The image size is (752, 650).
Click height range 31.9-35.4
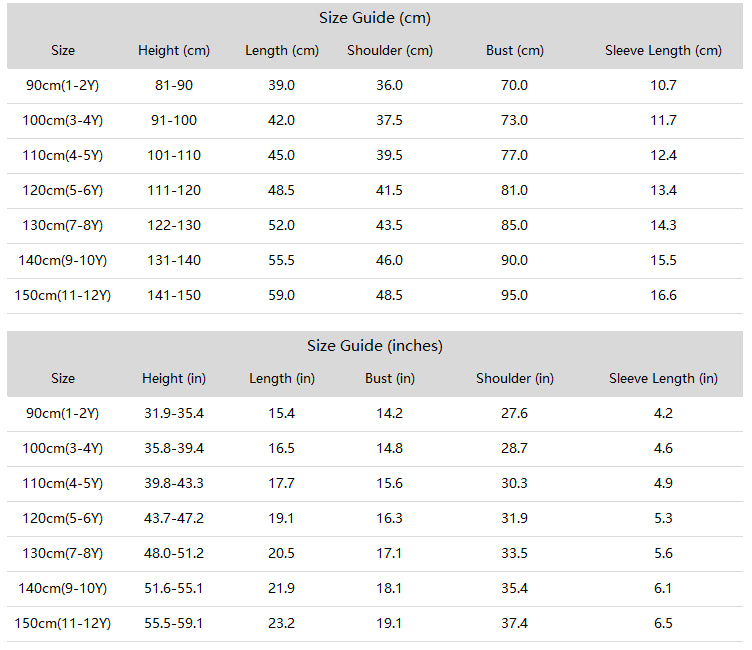[174, 413]
